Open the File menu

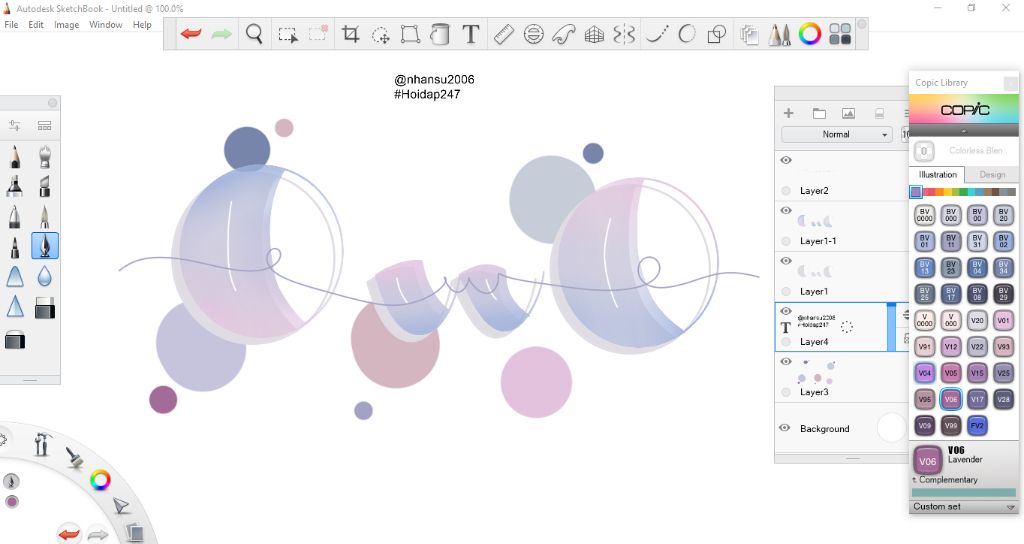[x=11, y=25]
